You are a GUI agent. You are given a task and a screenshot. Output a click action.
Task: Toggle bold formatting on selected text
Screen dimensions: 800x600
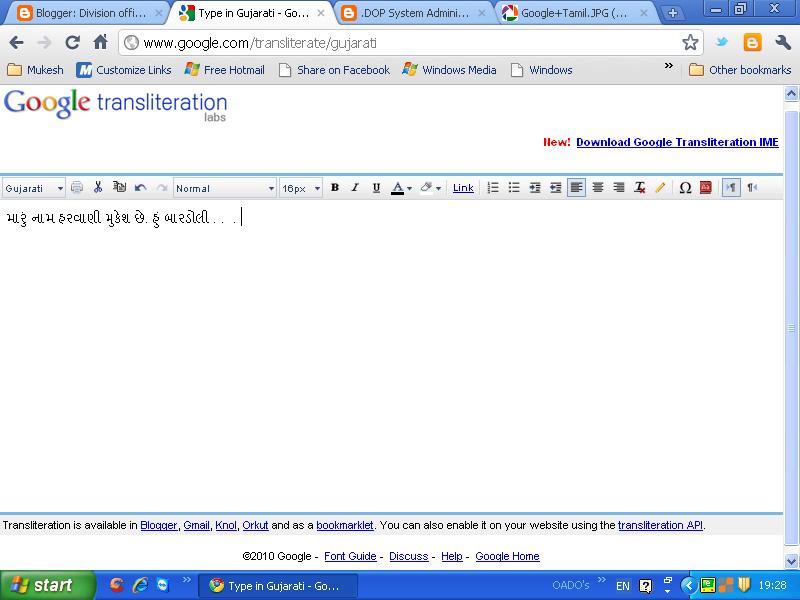(x=336, y=187)
